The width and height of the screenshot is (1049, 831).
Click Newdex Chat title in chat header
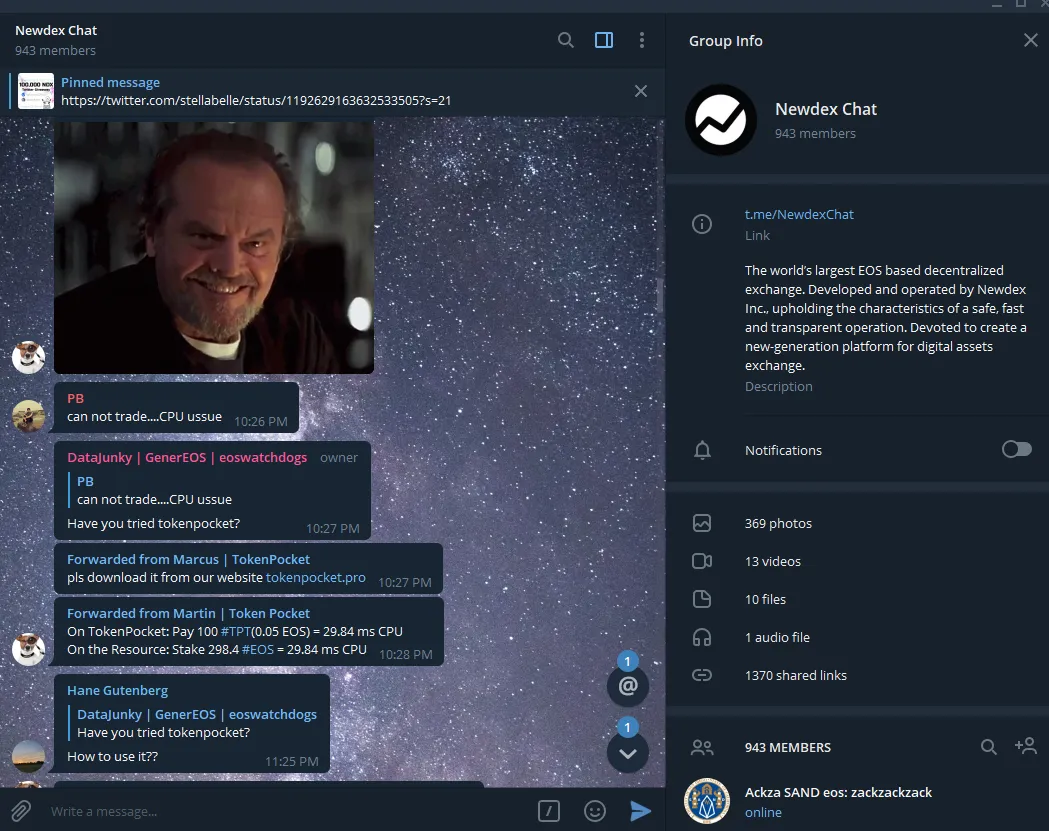coord(56,31)
